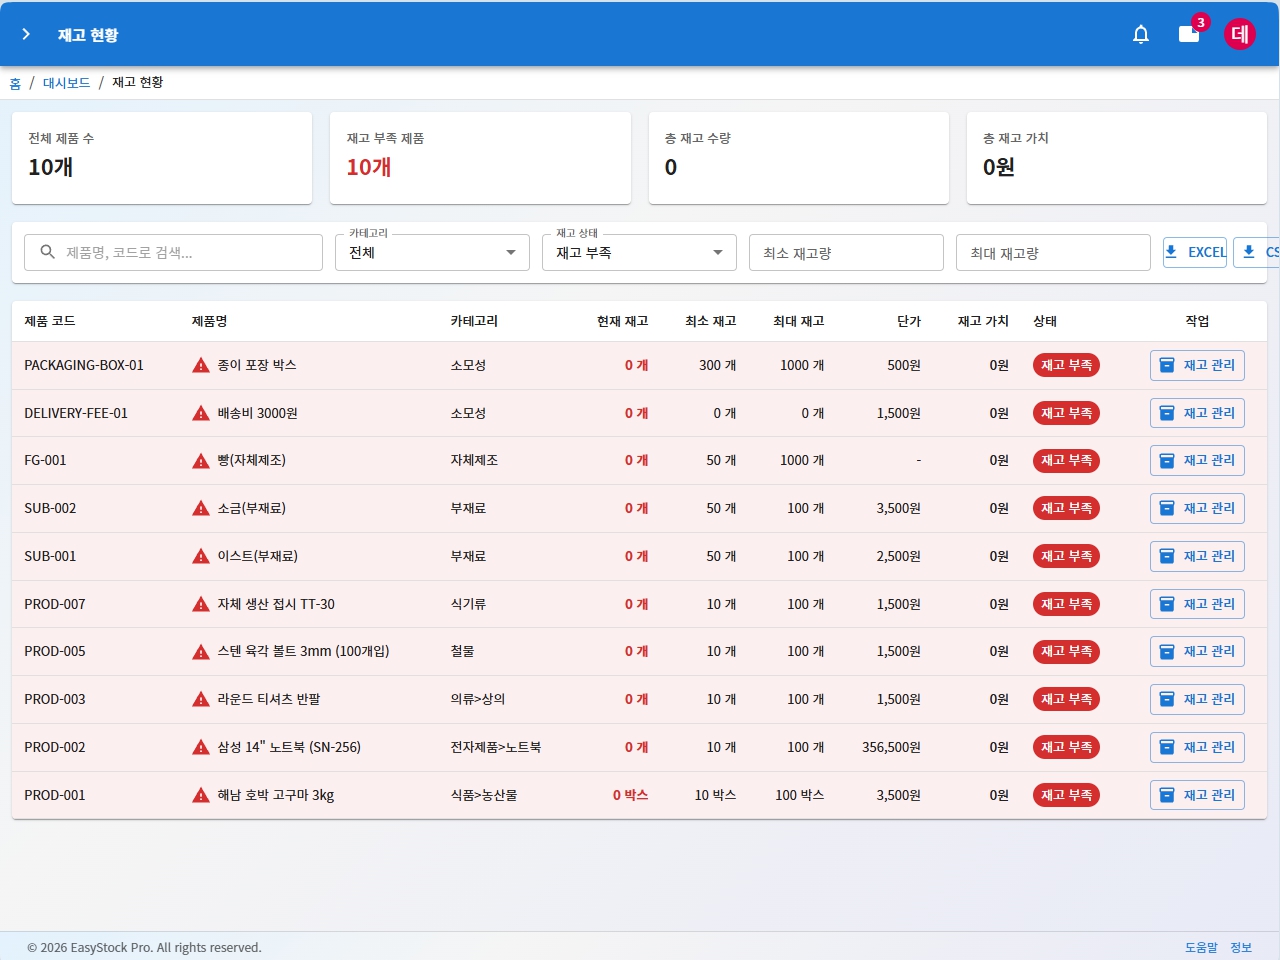Screen dimensions: 1280x960
Task: Click the warning icon for 해남 호박 고구마 3kg
Action: coord(201,796)
